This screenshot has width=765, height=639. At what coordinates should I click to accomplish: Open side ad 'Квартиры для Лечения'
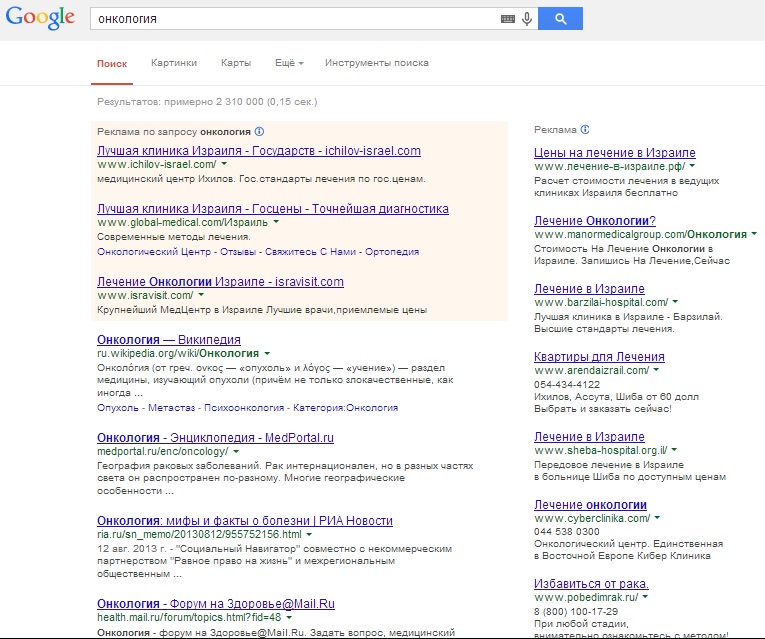[599, 357]
